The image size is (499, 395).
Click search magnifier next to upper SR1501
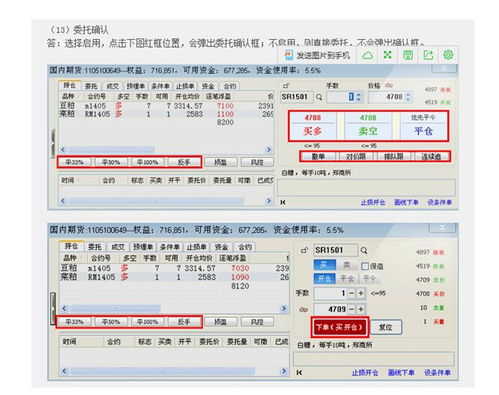[319, 97]
